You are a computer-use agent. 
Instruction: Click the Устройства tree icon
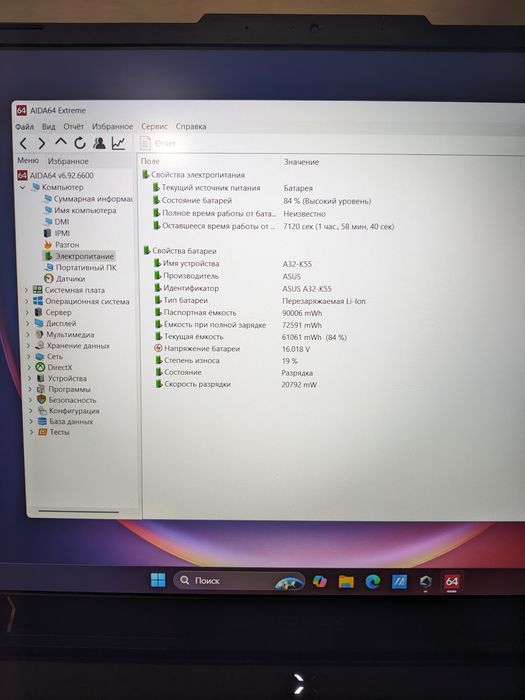[41, 378]
